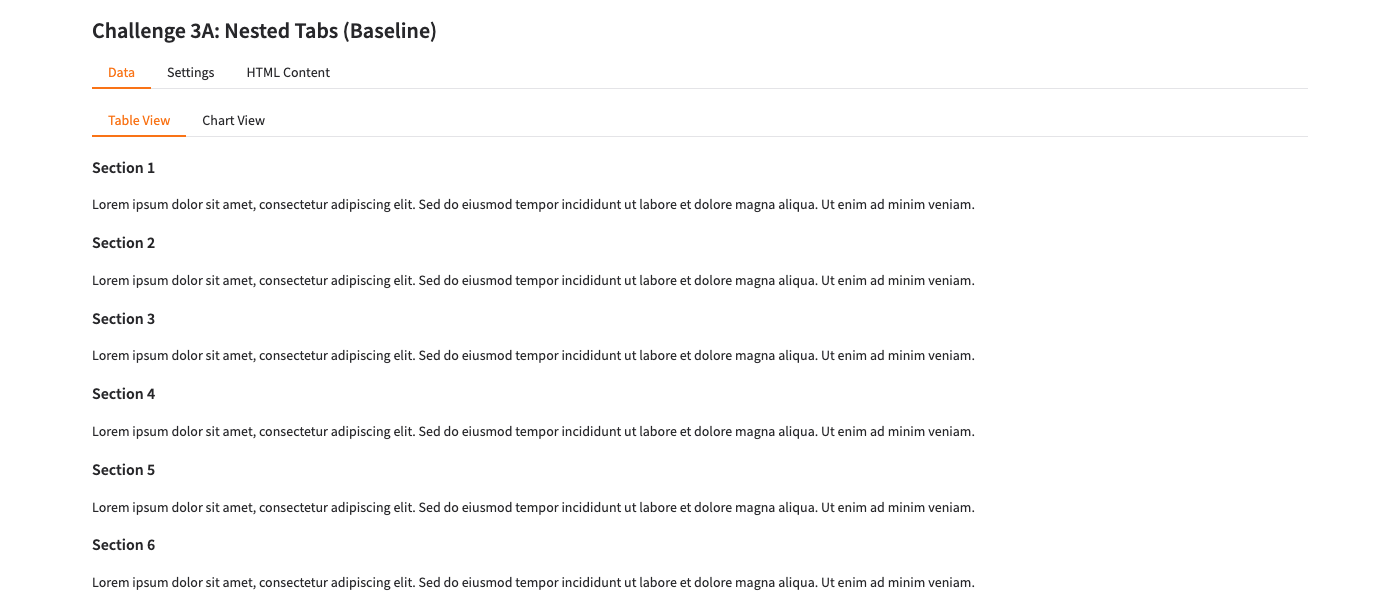Viewport: 1400px width, 600px height.
Task: Click the Section 1 heading
Action: pos(123,168)
